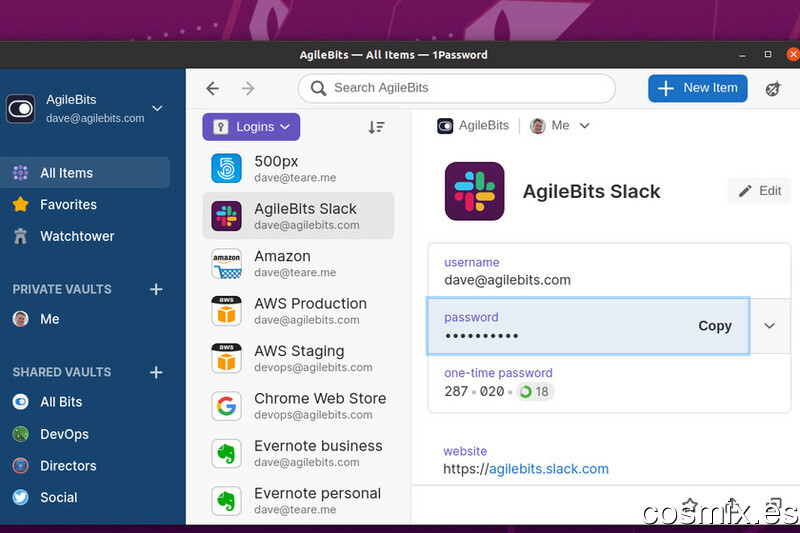Screen dimensions: 800x533
Task: Click the AWS Production box icon
Action: (227, 311)
